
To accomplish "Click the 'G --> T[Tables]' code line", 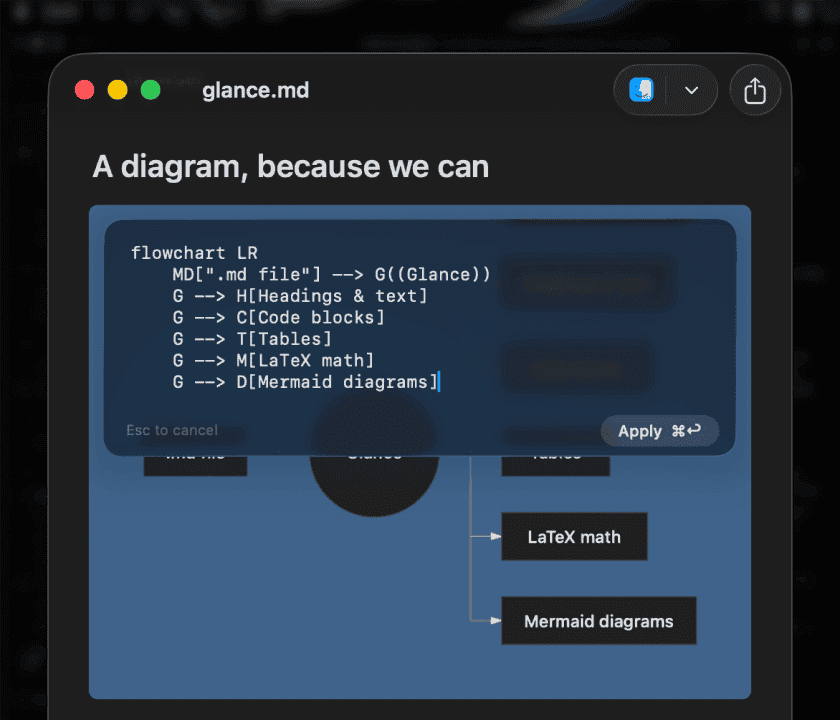I will 252,339.
